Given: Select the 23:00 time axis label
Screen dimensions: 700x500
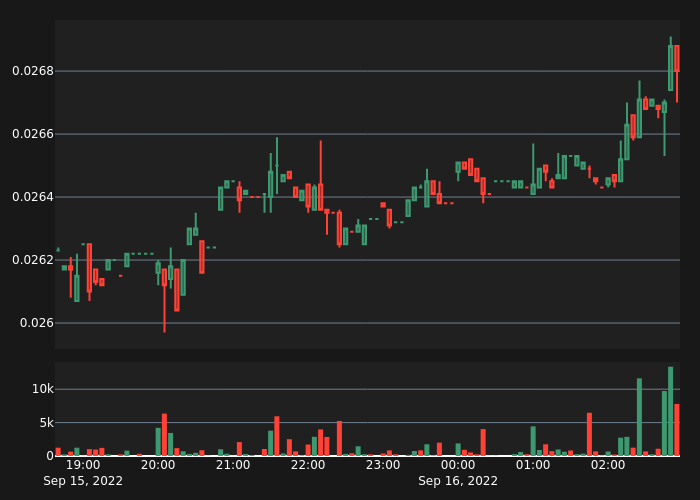Looking at the screenshot, I should point(383,465).
